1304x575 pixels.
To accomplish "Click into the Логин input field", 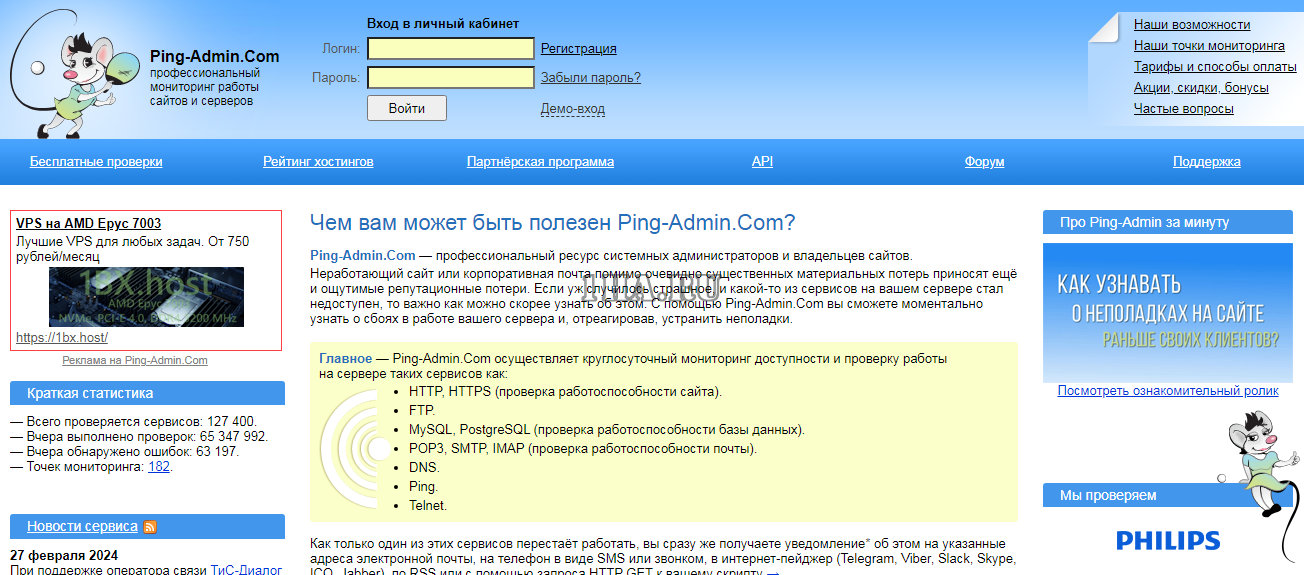I will point(450,48).
